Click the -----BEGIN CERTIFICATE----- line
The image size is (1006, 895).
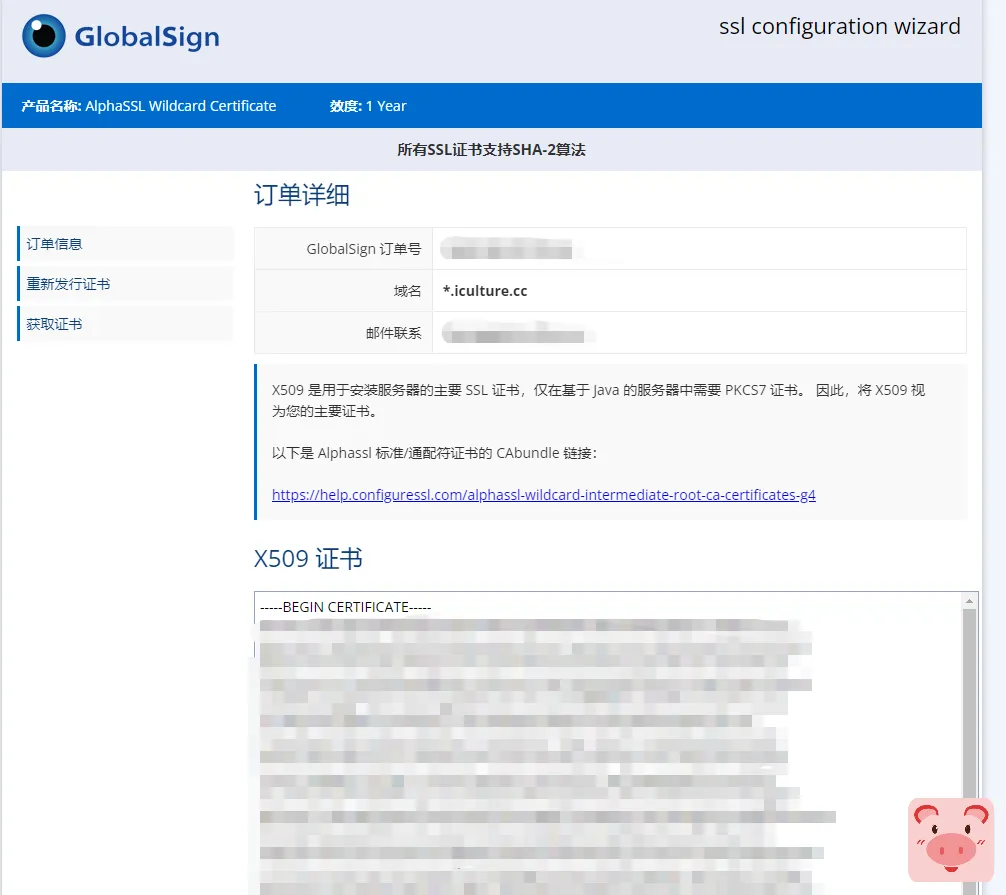(345, 607)
